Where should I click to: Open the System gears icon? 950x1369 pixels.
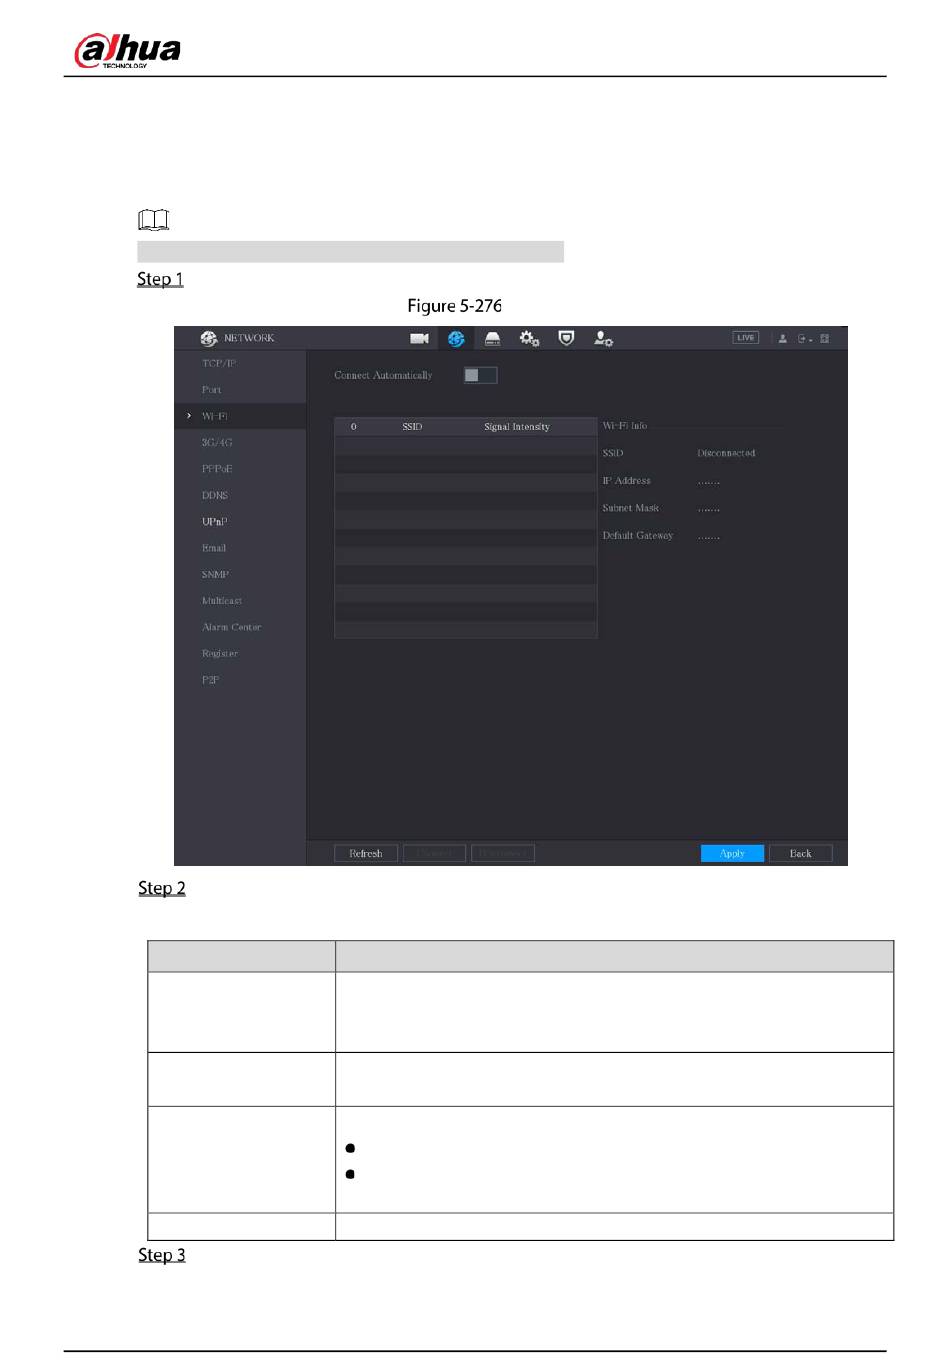(x=529, y=339)
